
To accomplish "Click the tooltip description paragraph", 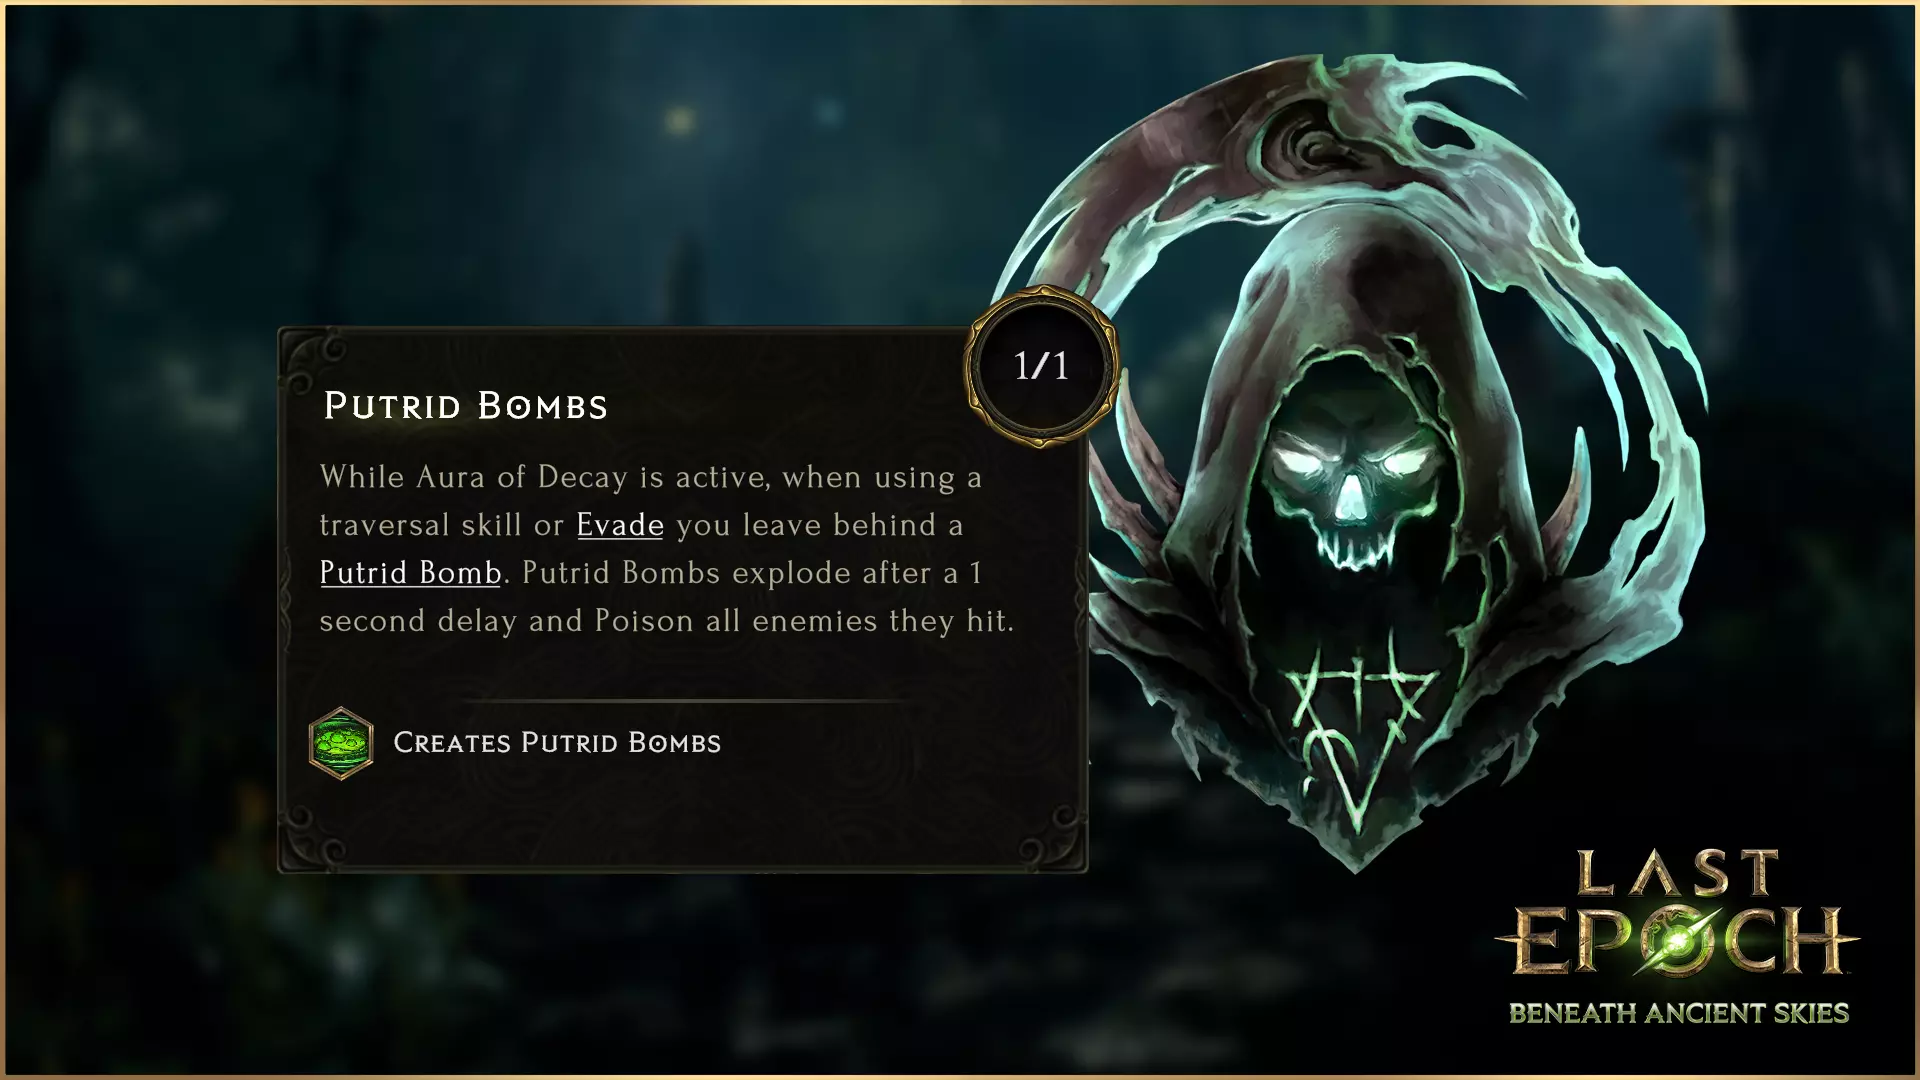I will [667, 549].
